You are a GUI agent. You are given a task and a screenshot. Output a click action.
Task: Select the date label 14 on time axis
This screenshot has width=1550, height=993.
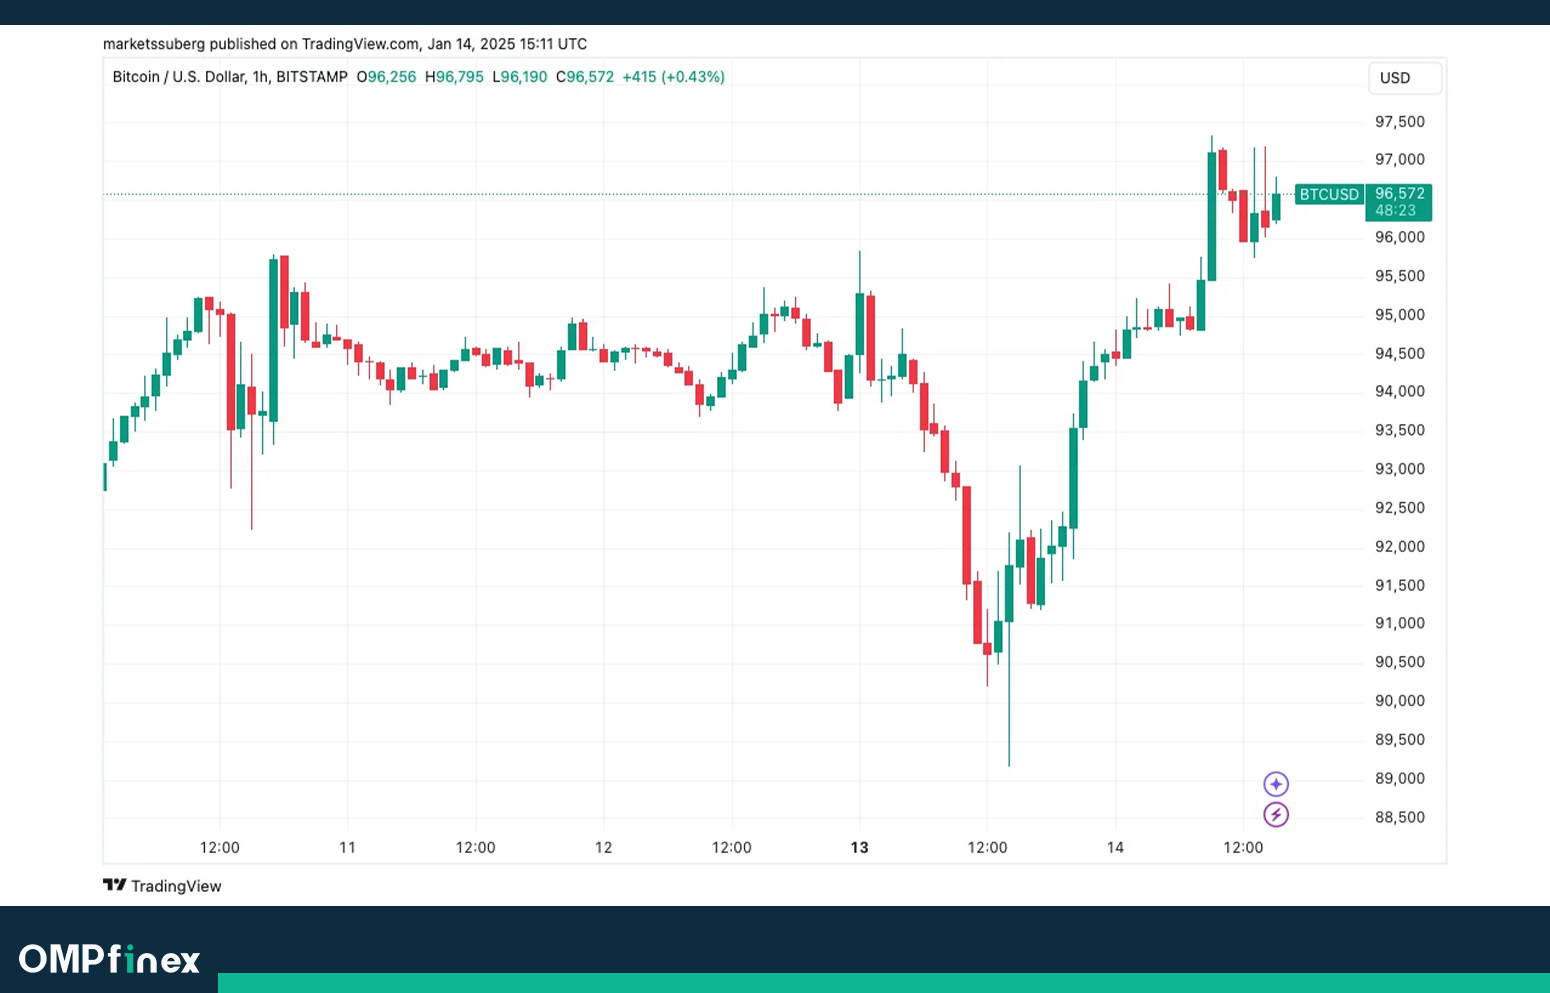[1115, 847]
